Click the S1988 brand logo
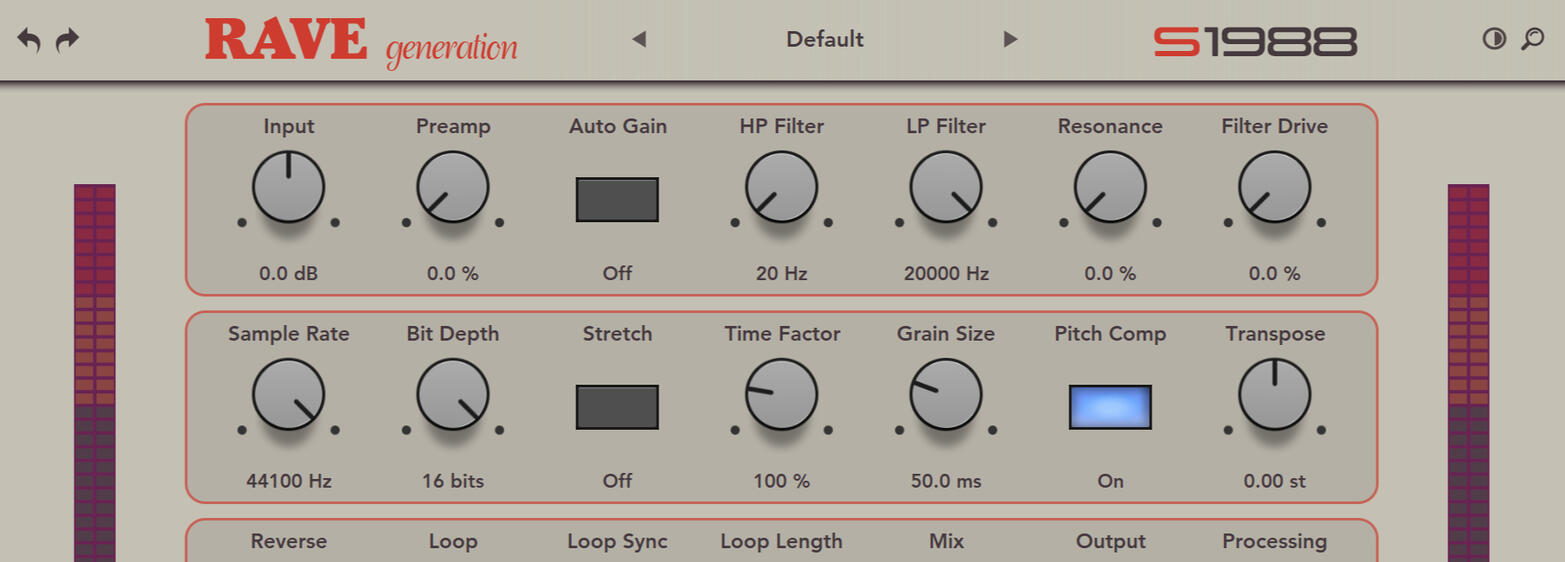This screenshot has width=1565, height=562. 1255,41
